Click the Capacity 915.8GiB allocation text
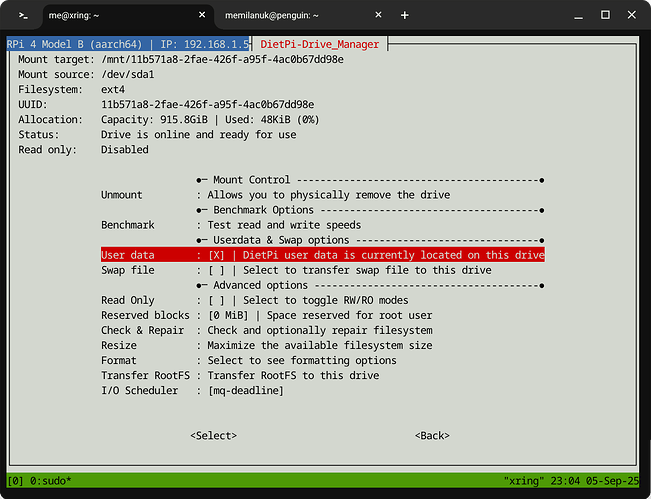The width and height of the screenshot is (651, 499). click(154, 120)
